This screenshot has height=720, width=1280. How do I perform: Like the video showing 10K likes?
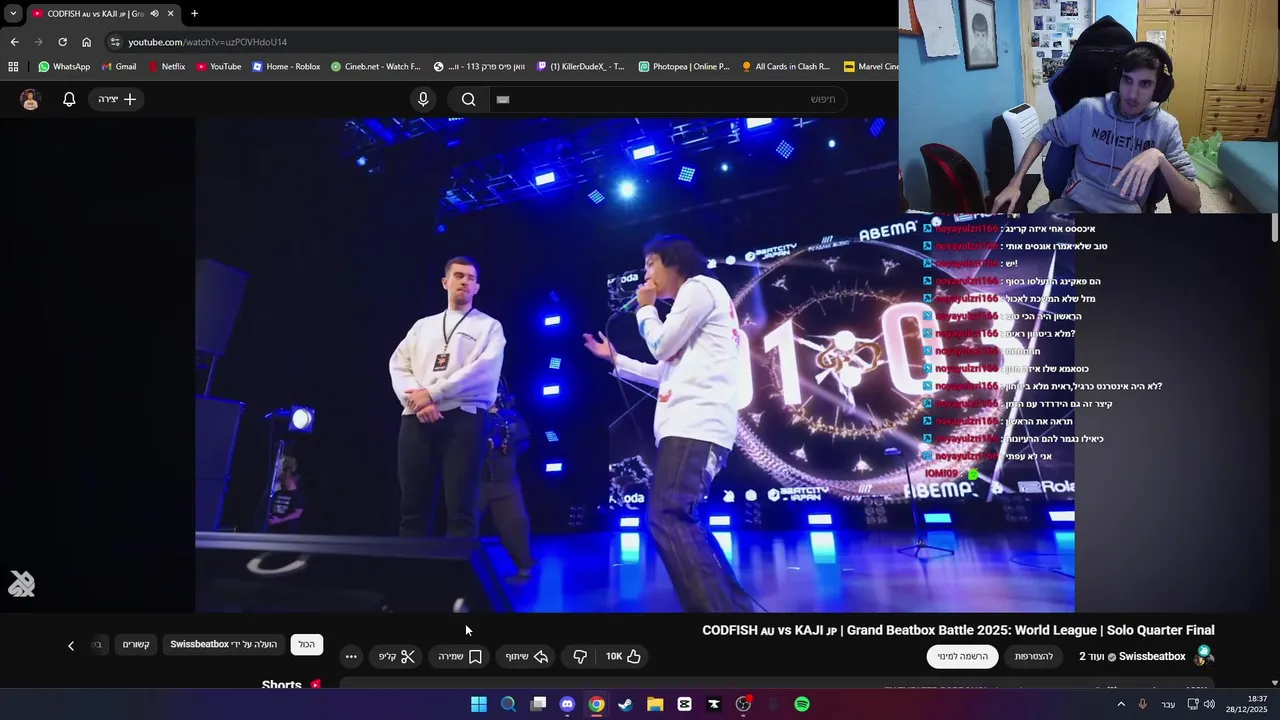pyautogui.click(x=623, y=656)
